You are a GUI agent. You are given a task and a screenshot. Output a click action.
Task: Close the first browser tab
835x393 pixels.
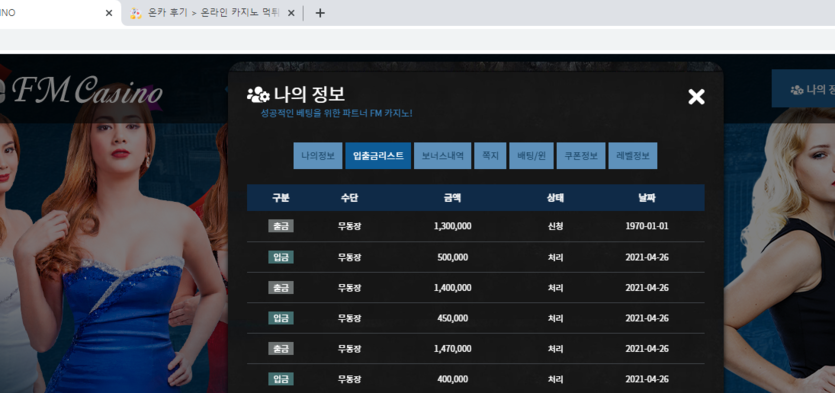tap(109, 13)
